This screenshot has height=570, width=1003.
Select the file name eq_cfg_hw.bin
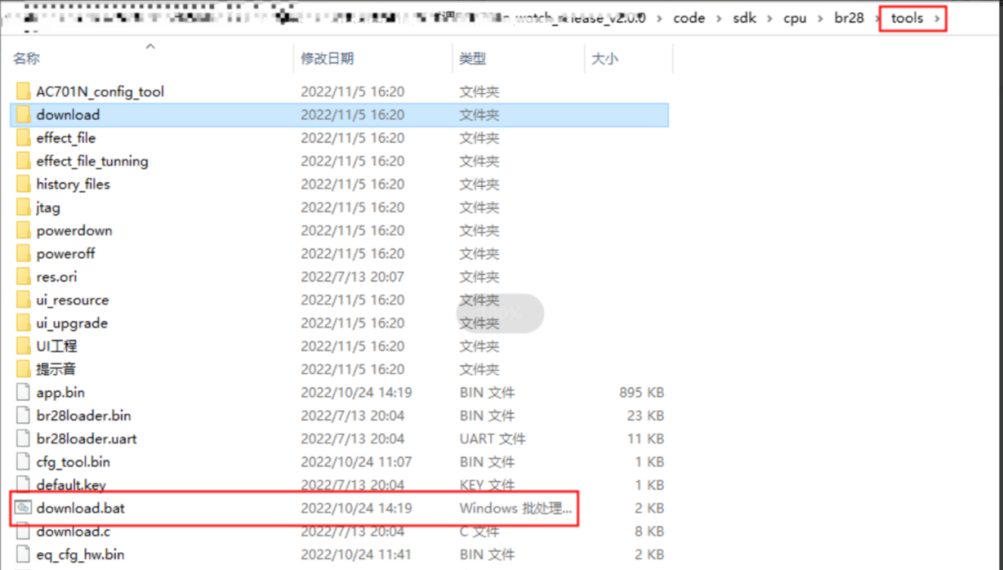click(81, 554)
